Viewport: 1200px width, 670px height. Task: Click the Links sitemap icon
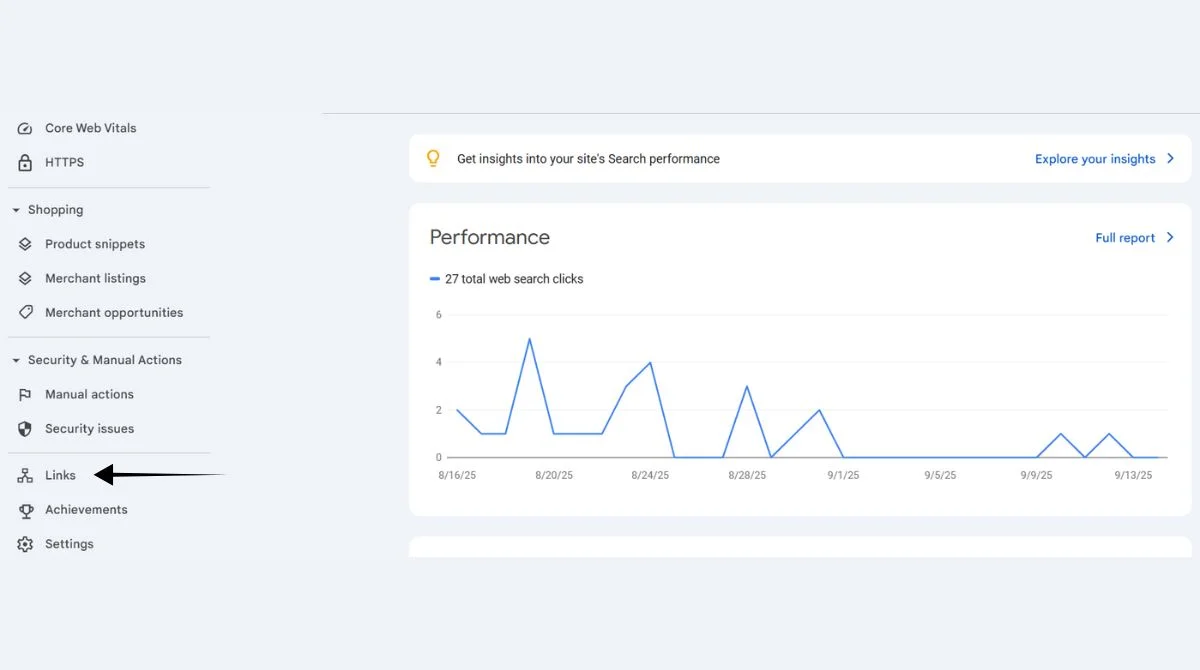[x=25, y=476]
